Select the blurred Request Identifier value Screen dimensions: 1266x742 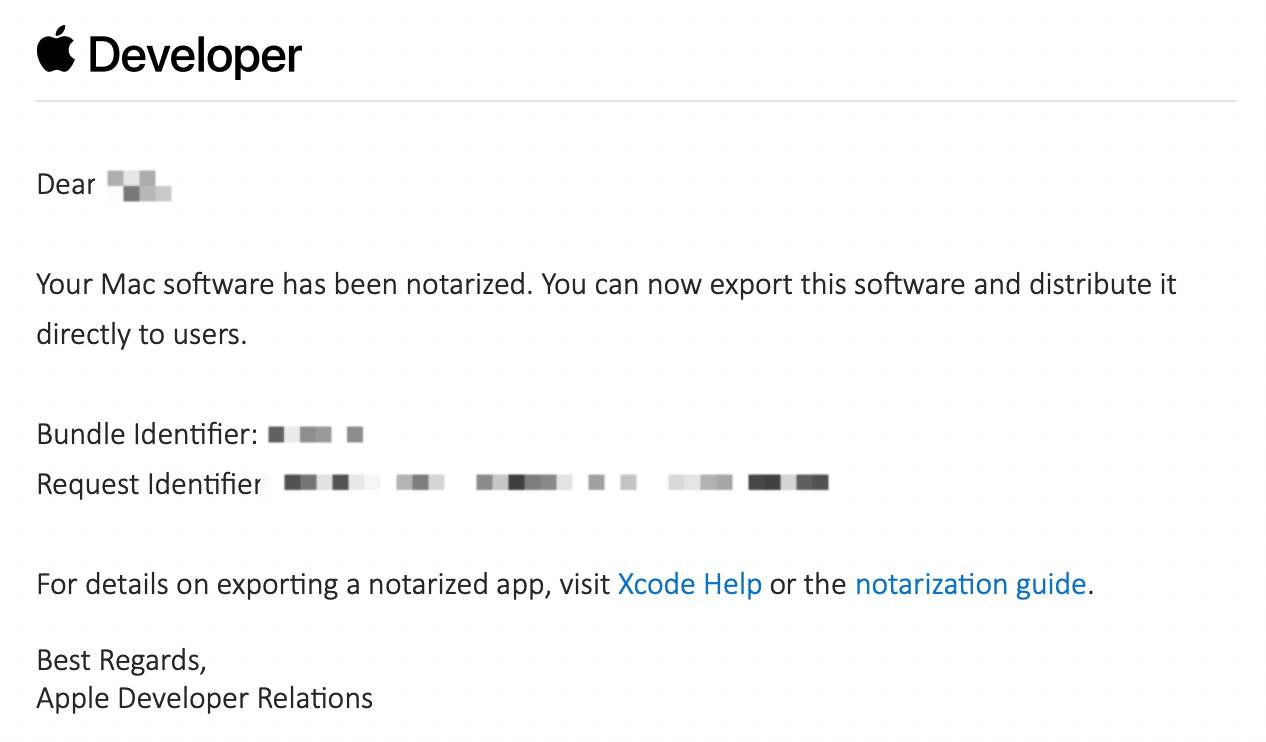[556, 484]
